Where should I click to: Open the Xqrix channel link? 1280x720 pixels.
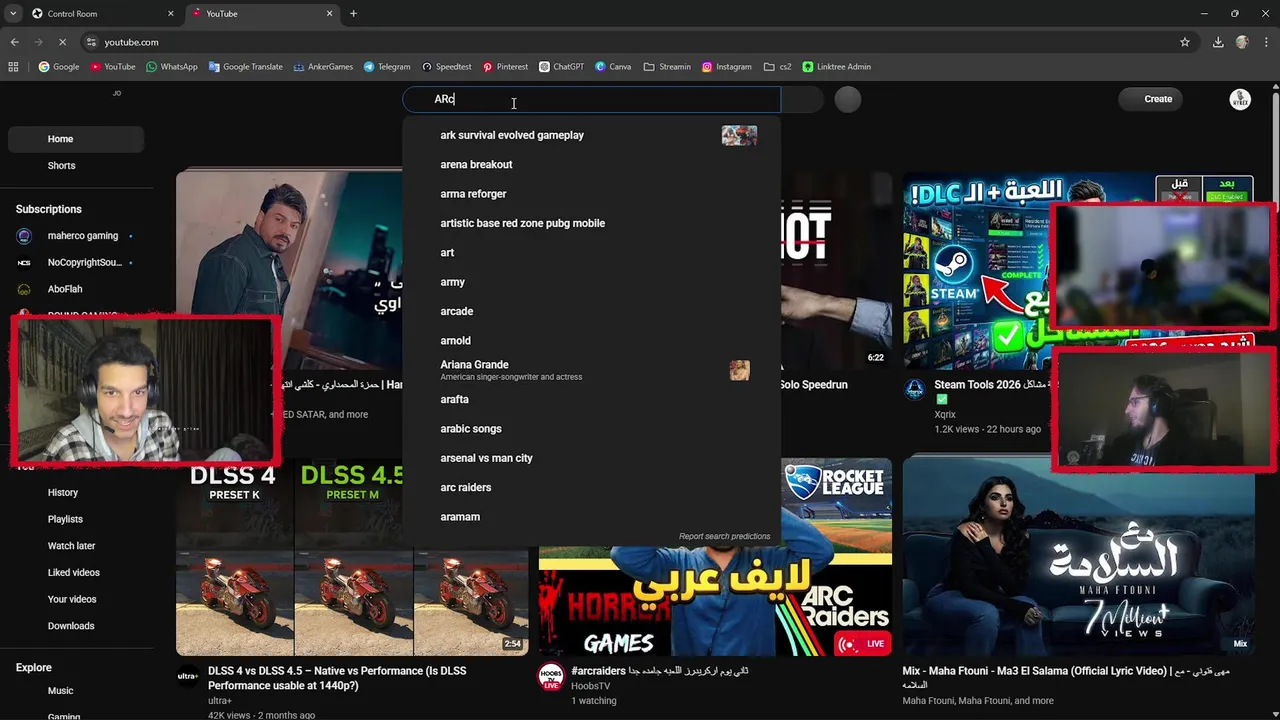pos(945,414)
